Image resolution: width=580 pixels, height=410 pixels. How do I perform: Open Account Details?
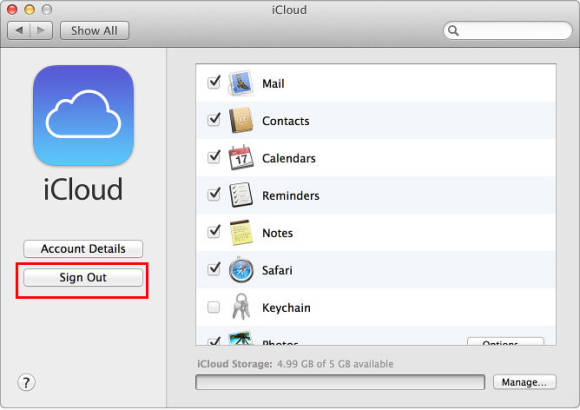pos(83,249)
